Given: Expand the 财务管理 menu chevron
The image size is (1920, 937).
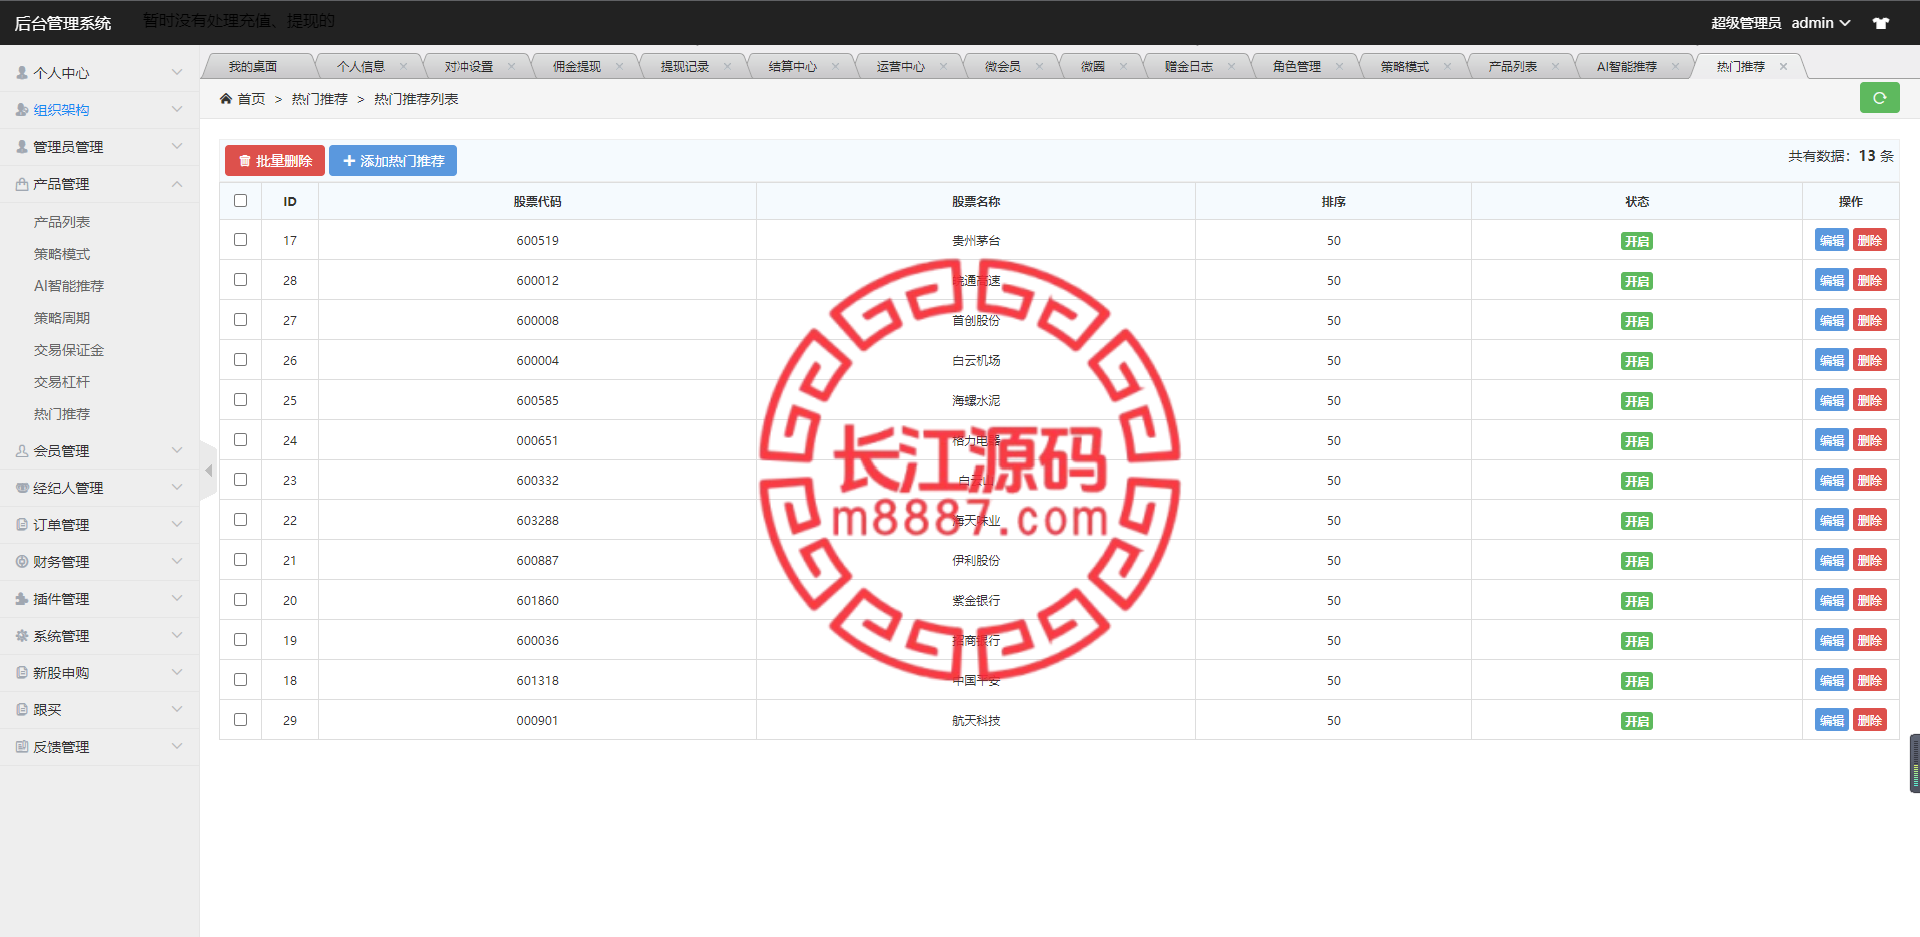Looking at the screenshot, I should (177, 561).
